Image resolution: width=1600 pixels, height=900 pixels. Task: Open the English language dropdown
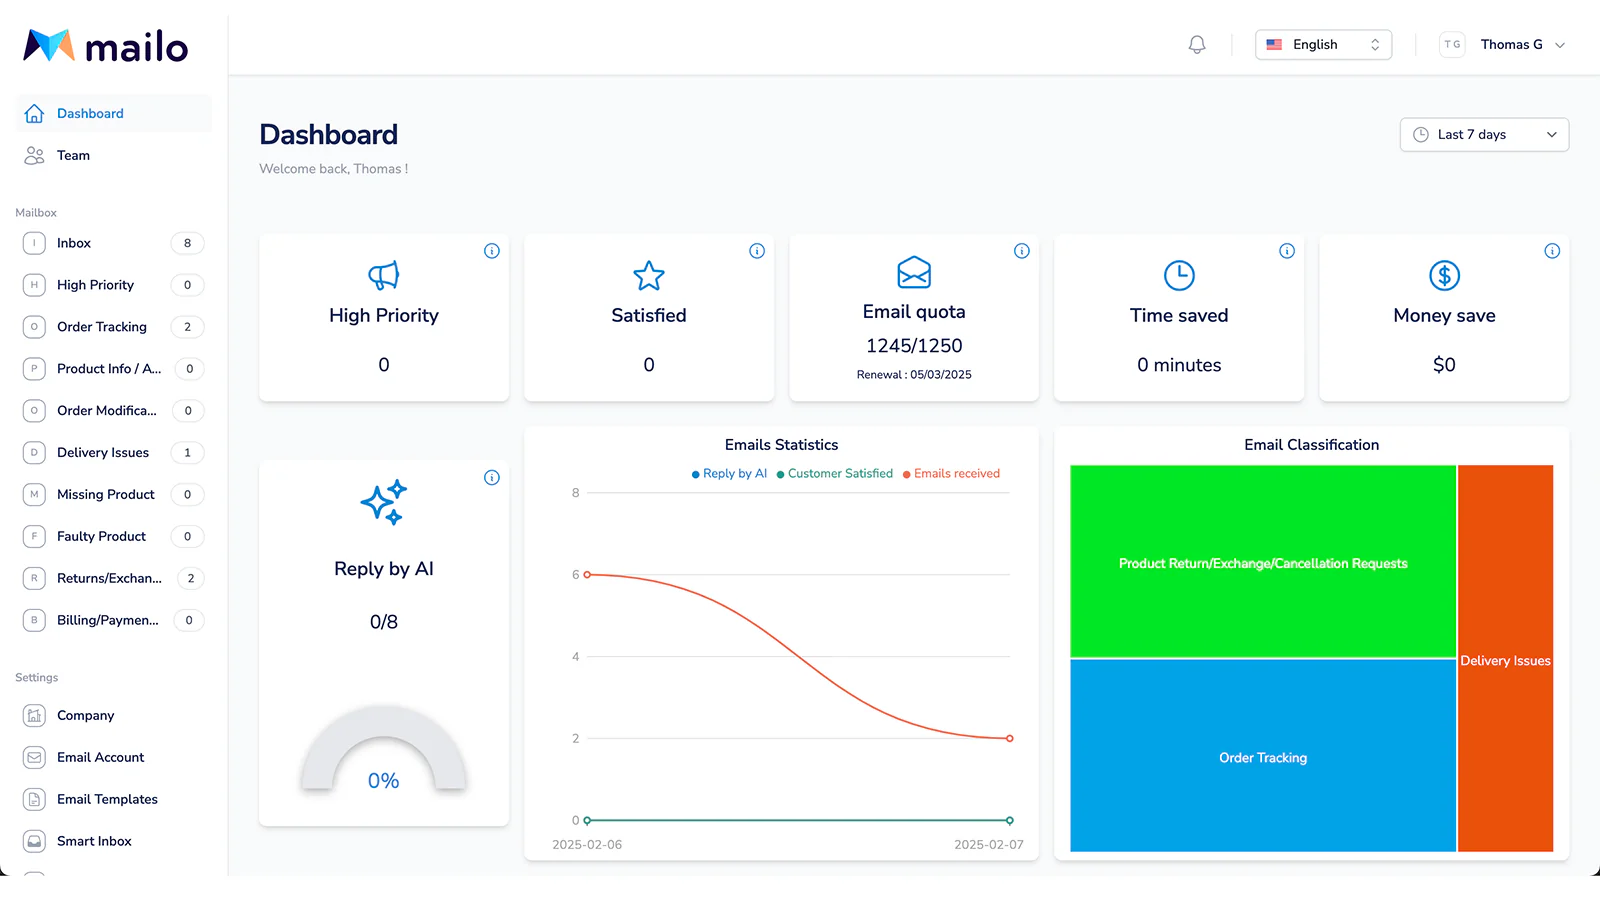pos(1323,45)
